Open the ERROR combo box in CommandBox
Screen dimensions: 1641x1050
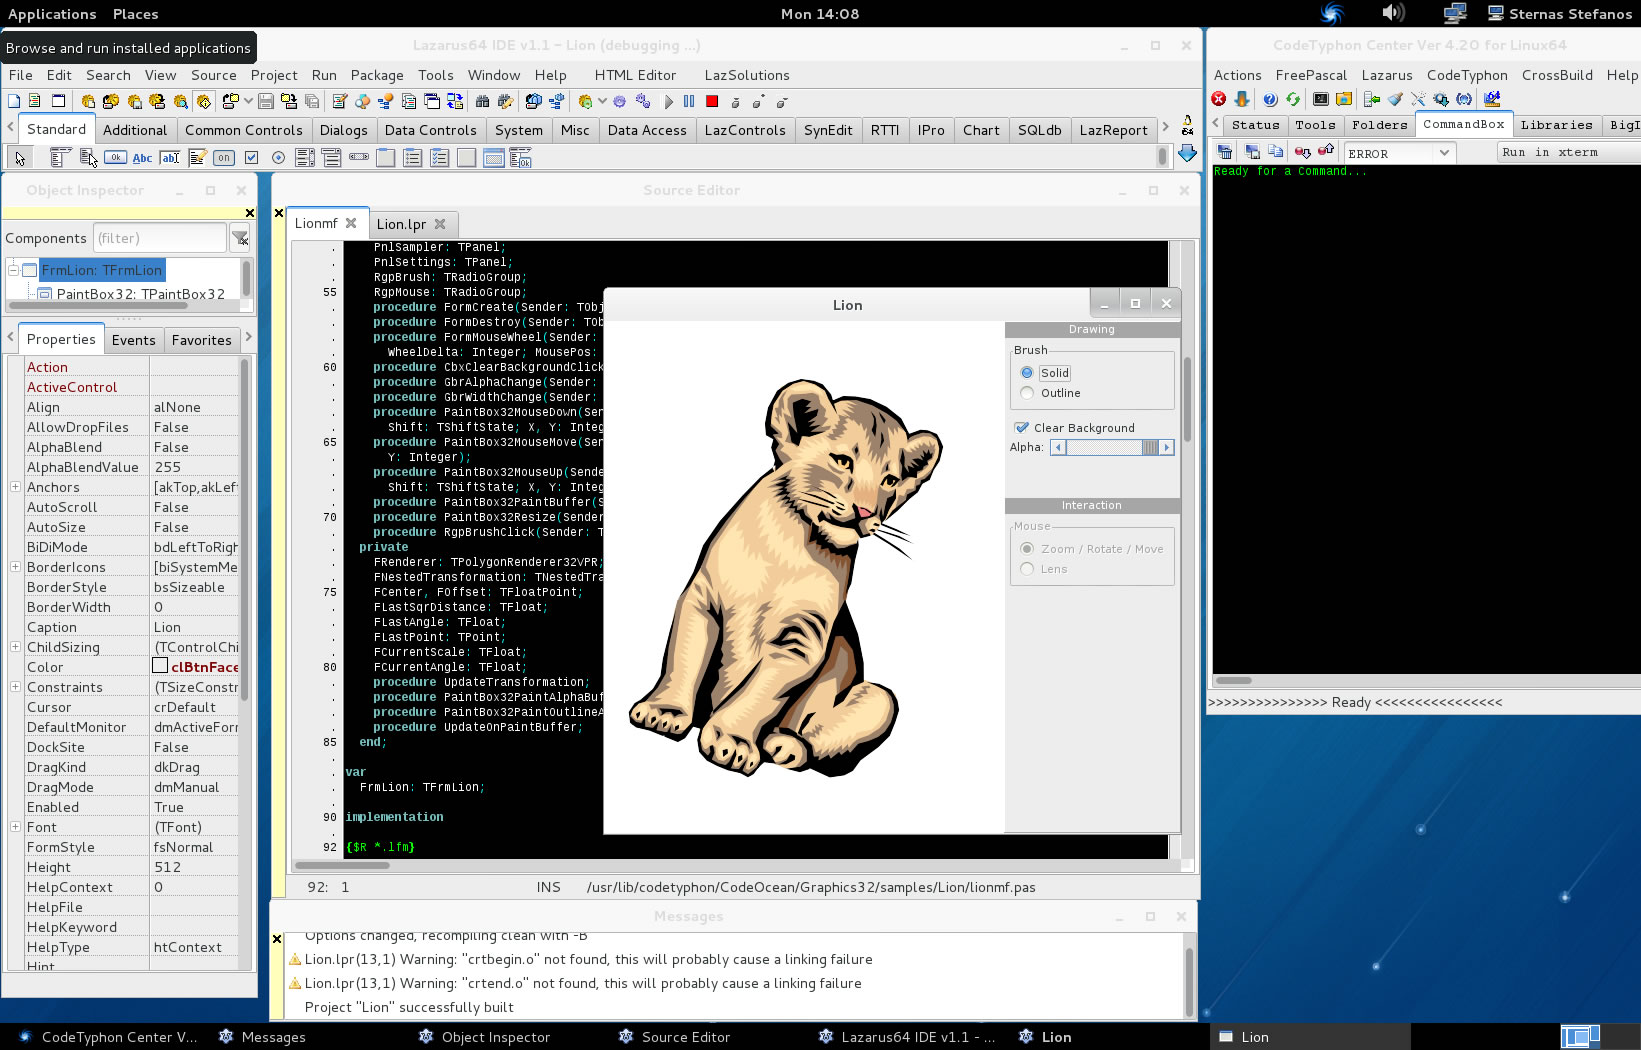[x=1398, y=153]
